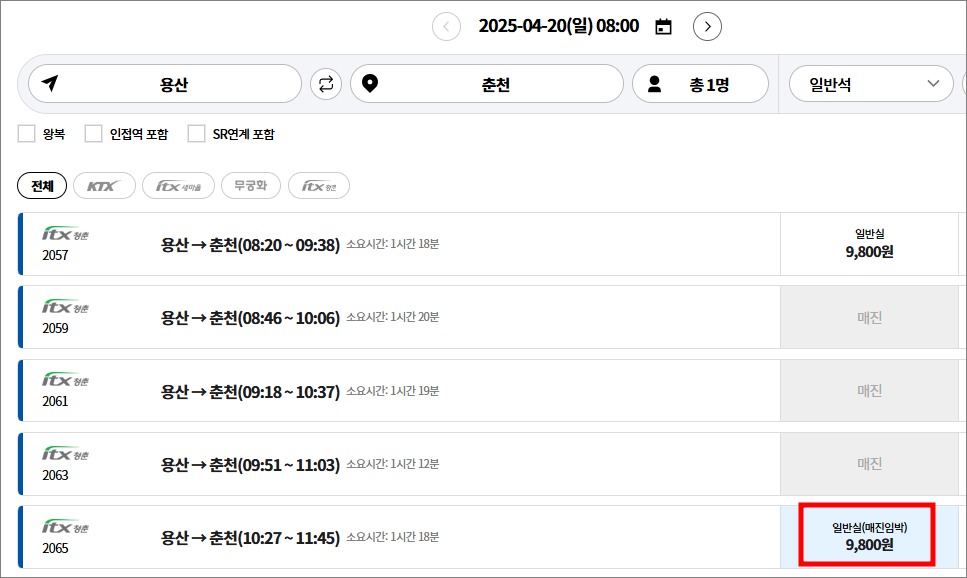967x578 pixels.
Task: Click the passenger icon next to 총 1명
Action: tap(655, 83)
